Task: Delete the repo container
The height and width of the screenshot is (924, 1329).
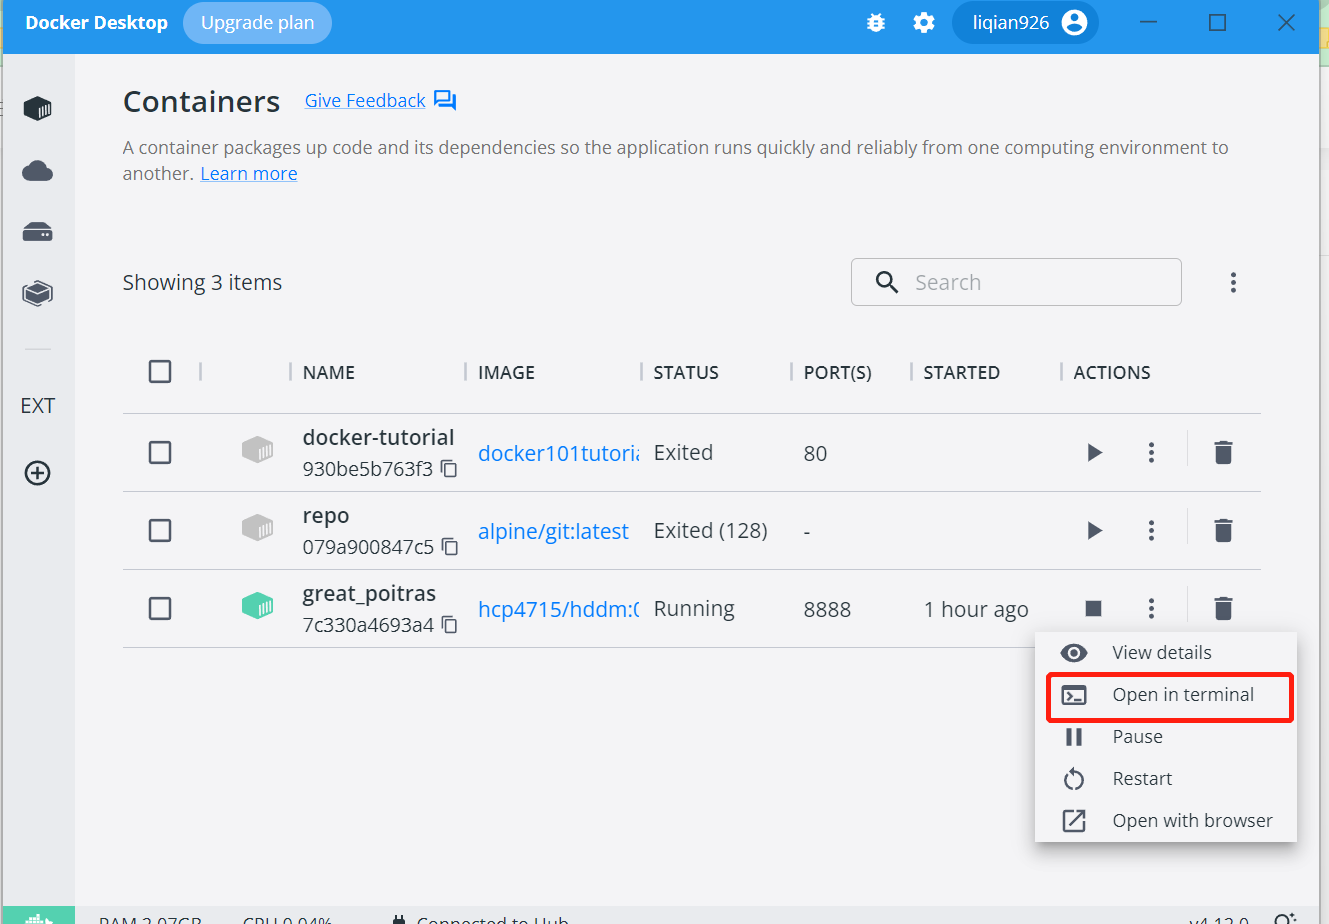Action: (1223, 530)
